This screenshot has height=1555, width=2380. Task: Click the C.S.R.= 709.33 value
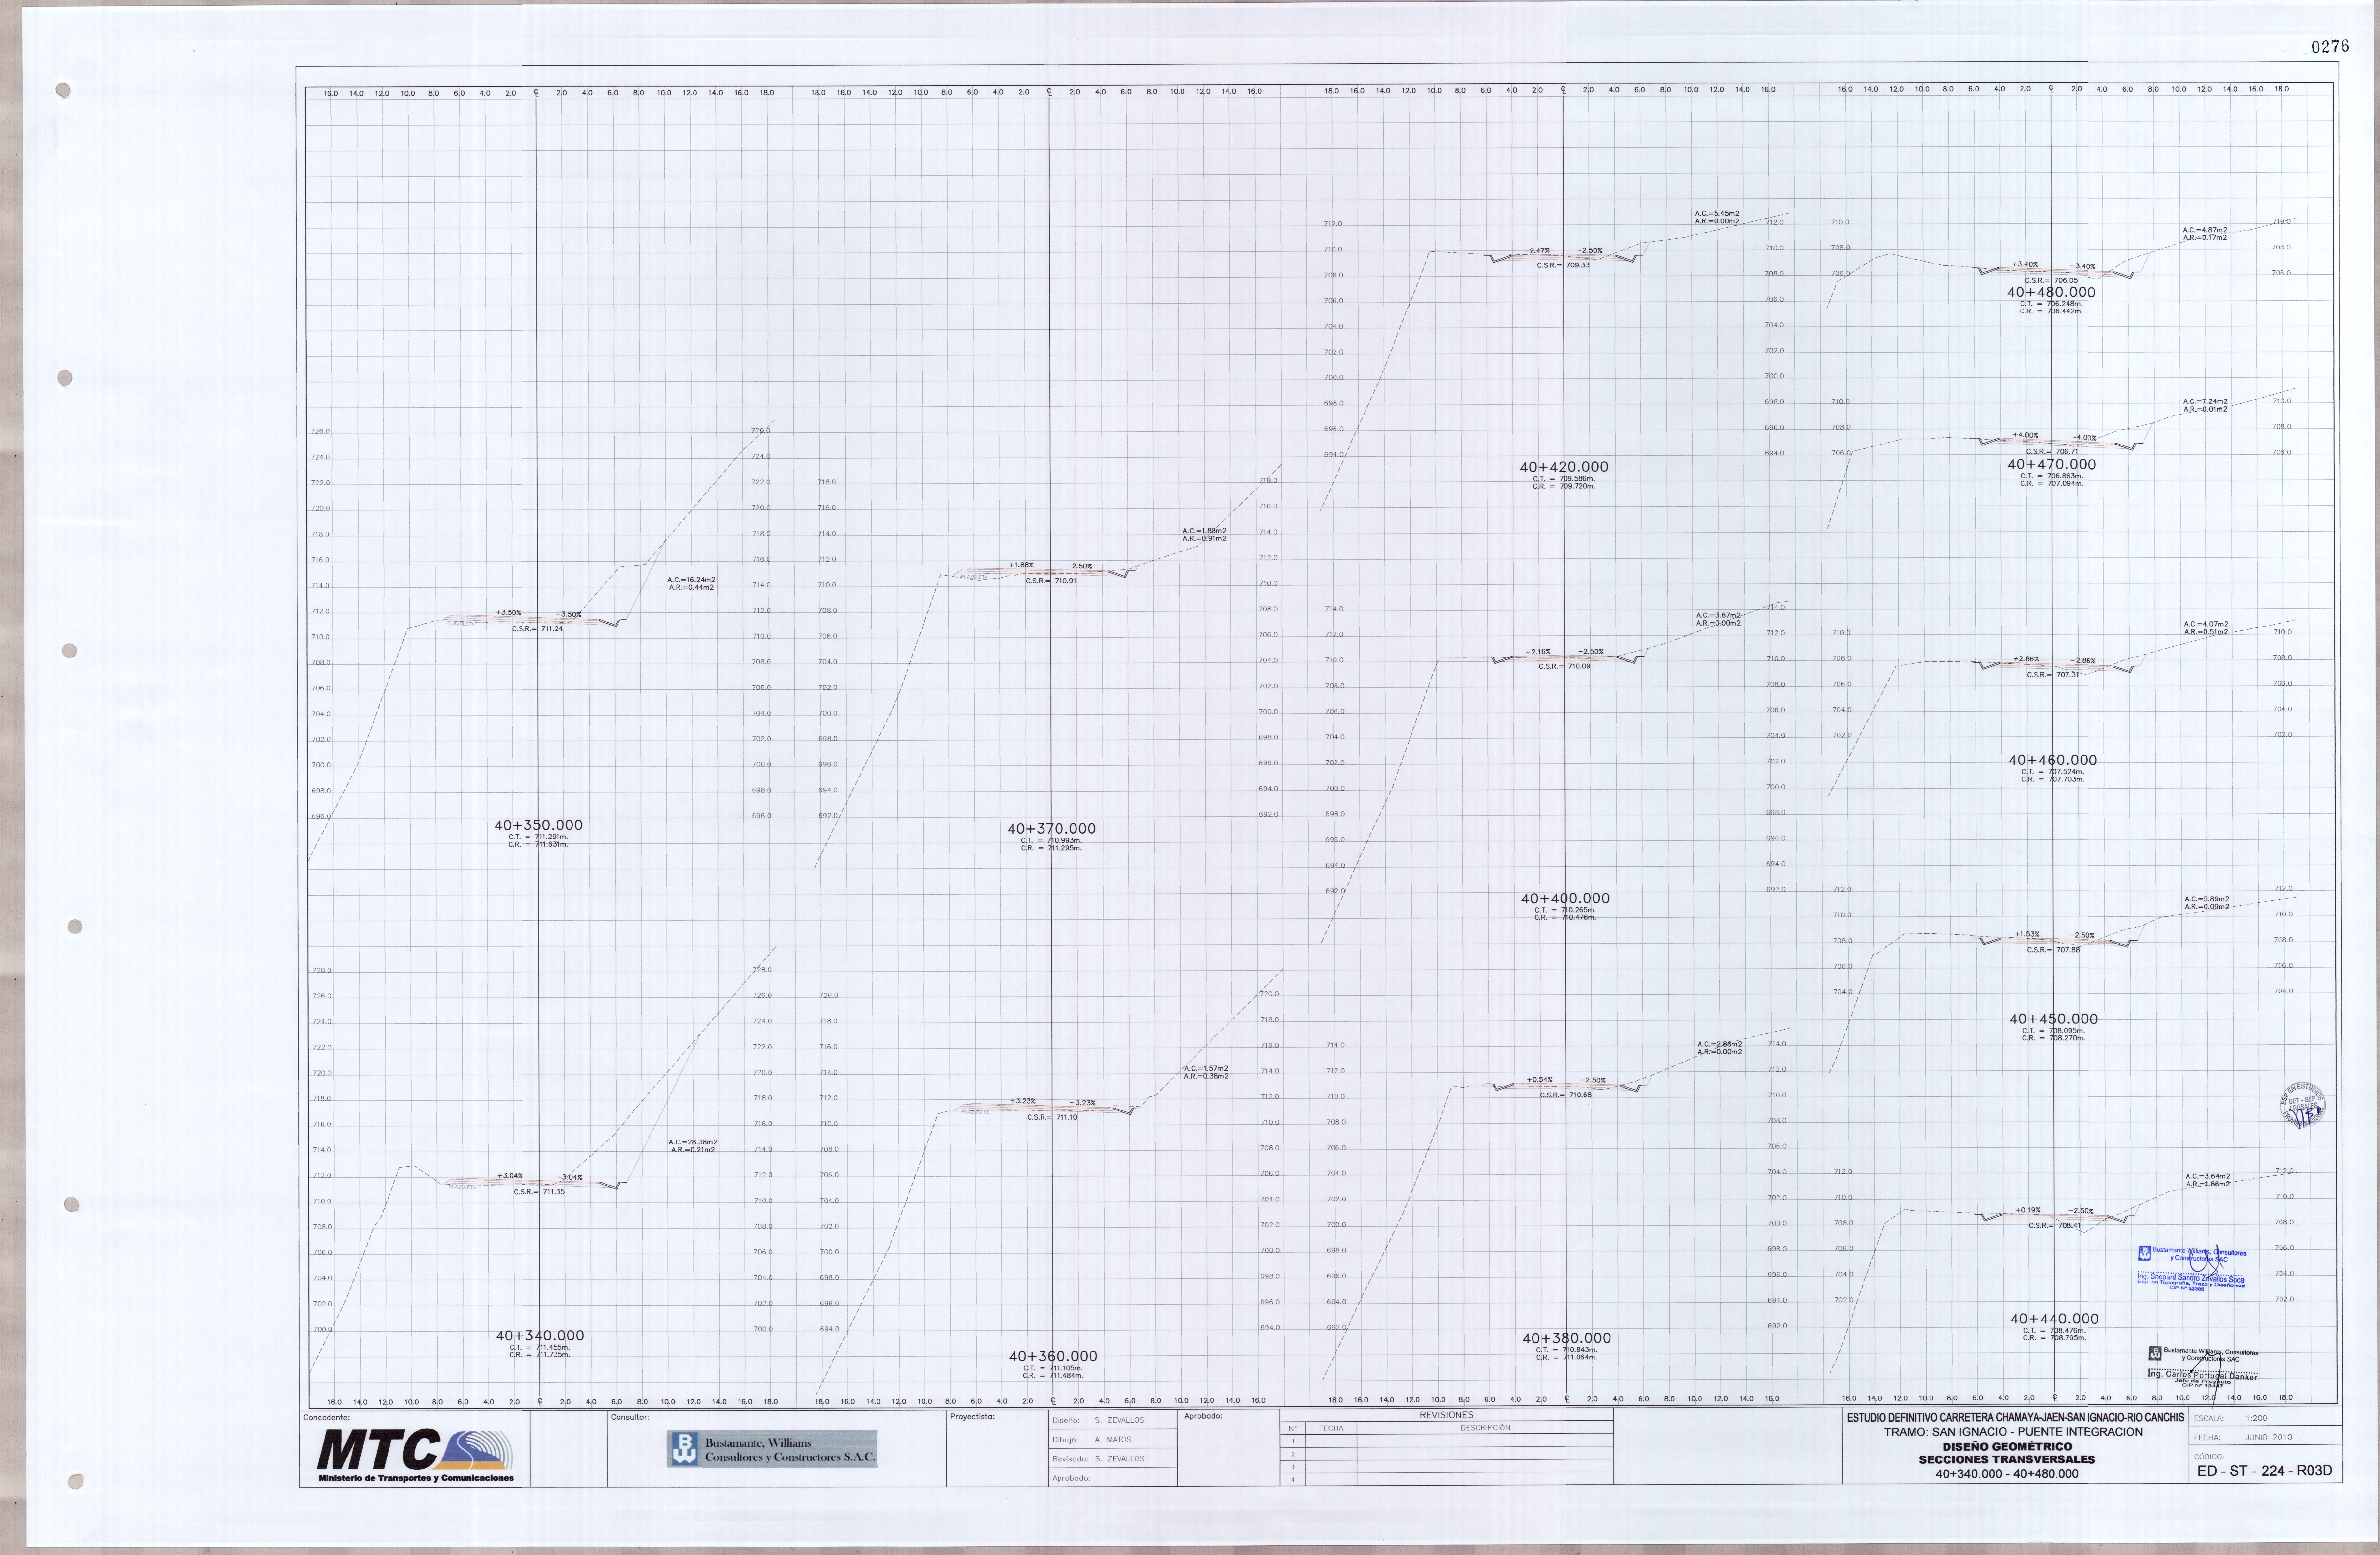[x=1563, y=266]
